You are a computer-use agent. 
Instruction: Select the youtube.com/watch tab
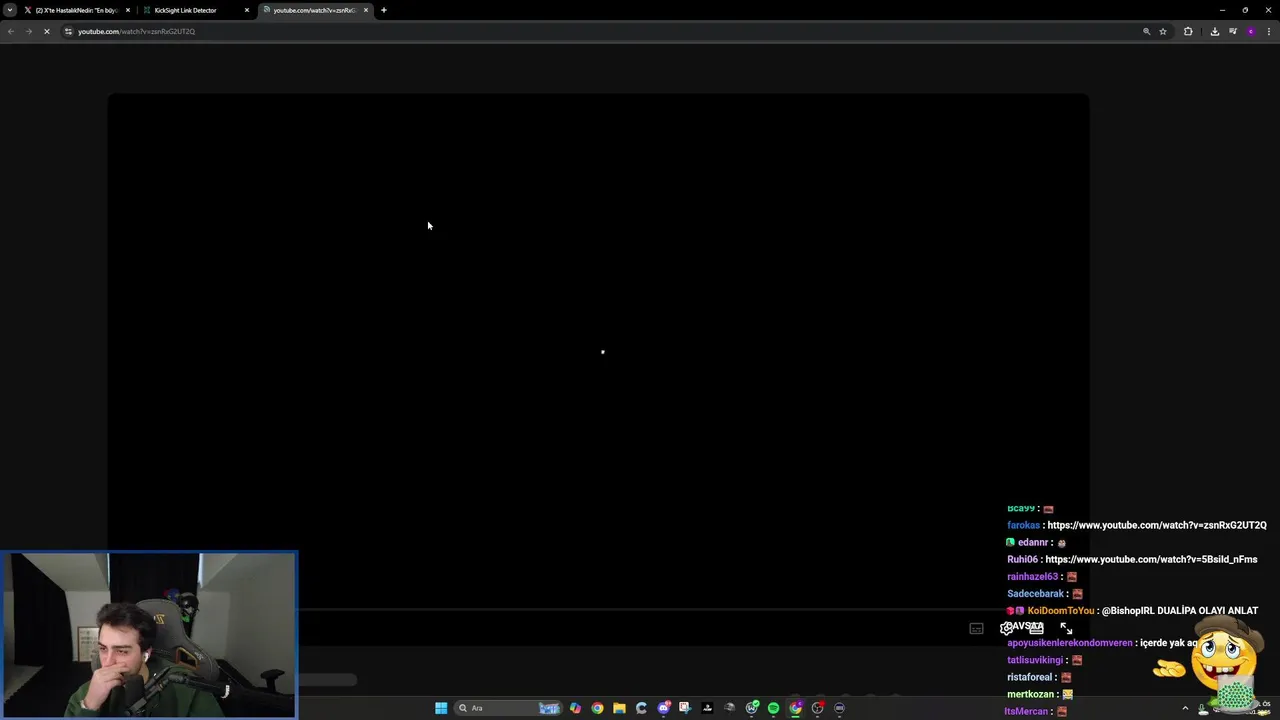(315, 10)
